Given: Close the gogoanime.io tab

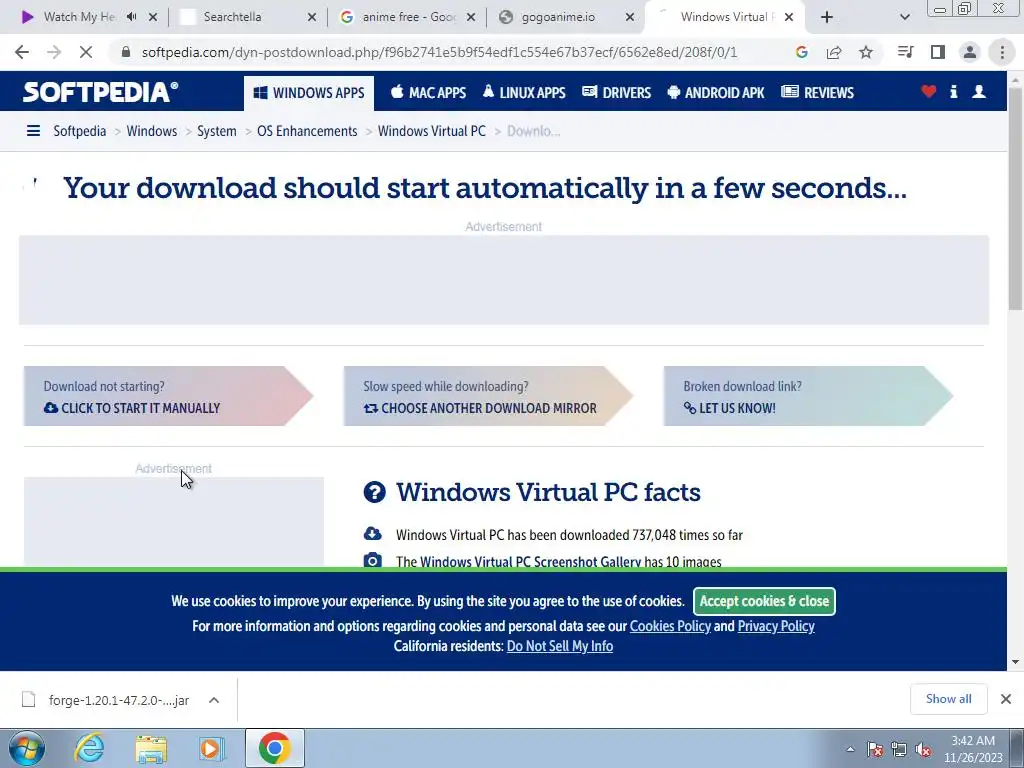Looking at the screenshot, I should [630, 17].
